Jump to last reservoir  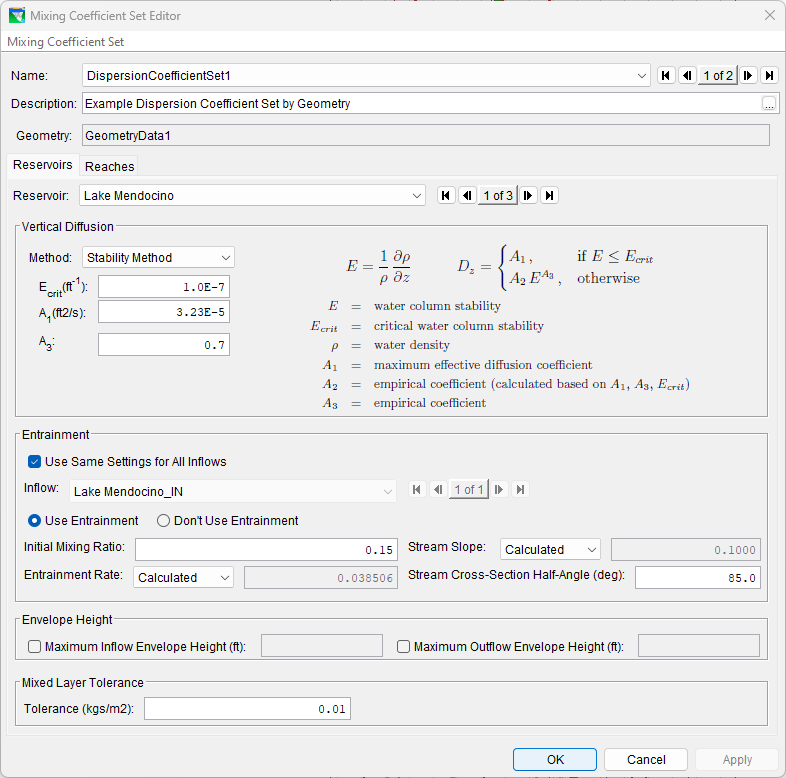pos(549,195)
